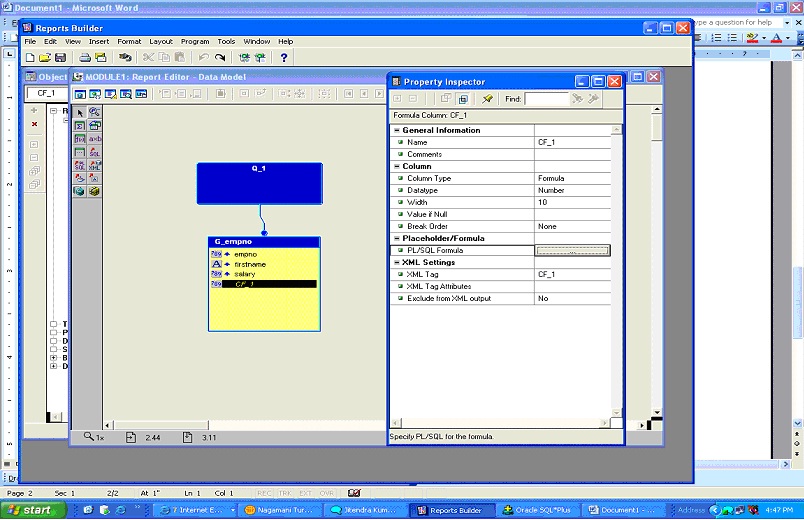The image size is (804, 520).
Task: Click the Mail icon next to Print
Action: [101, 57]
